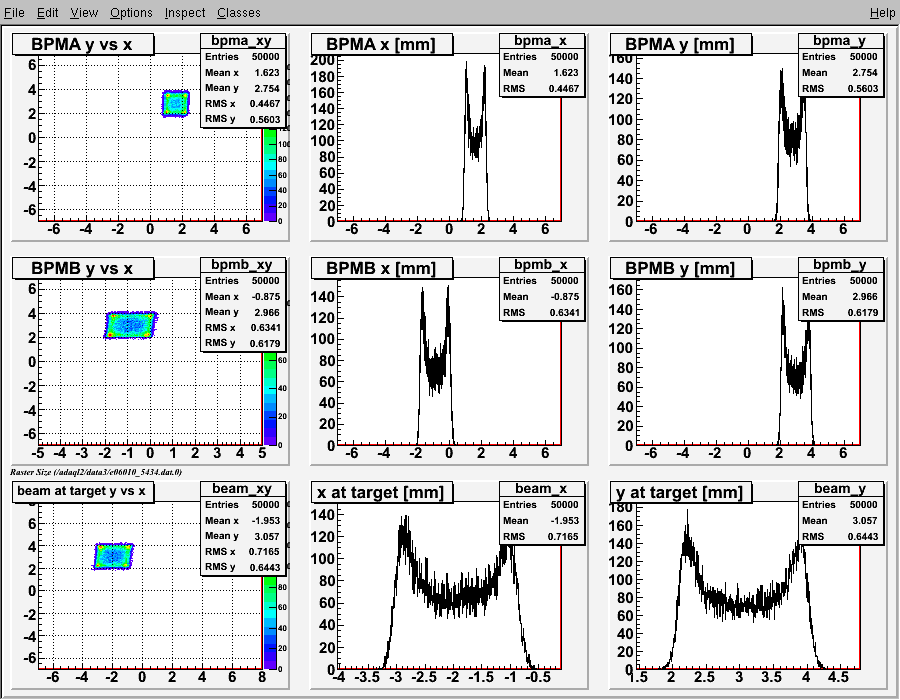Select the 'BPMB x [mm]' plot title

click(x=382, y=268)
